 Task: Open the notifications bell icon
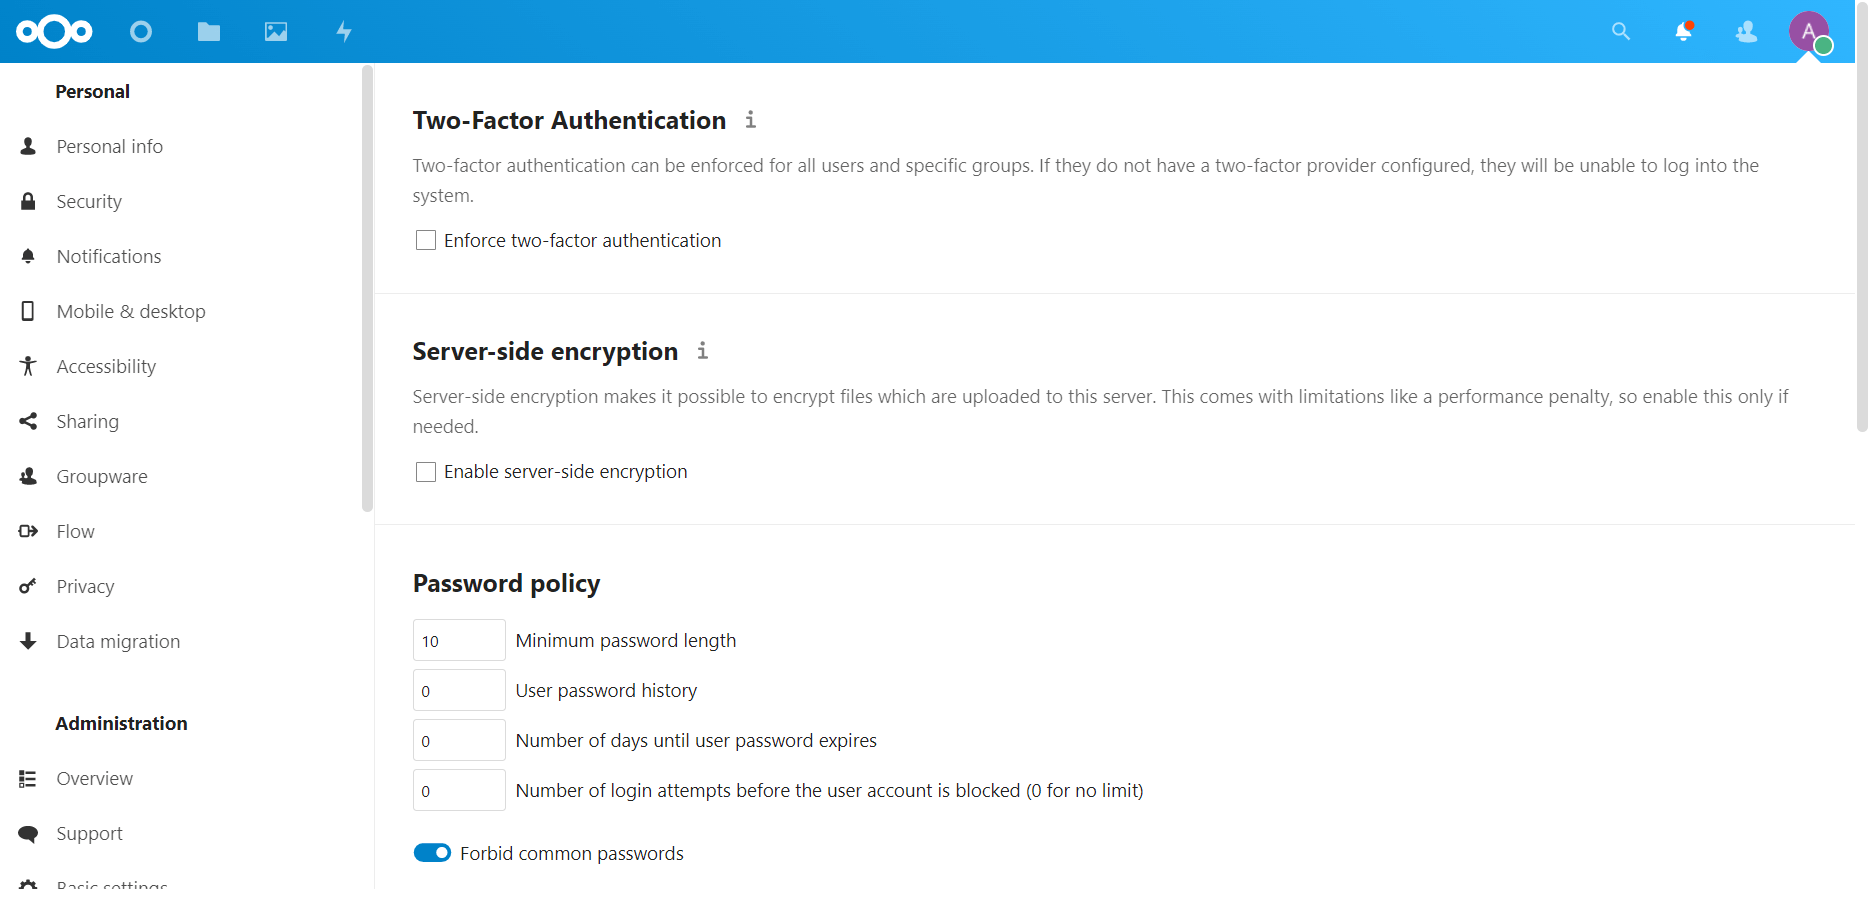pos(1684,32)
